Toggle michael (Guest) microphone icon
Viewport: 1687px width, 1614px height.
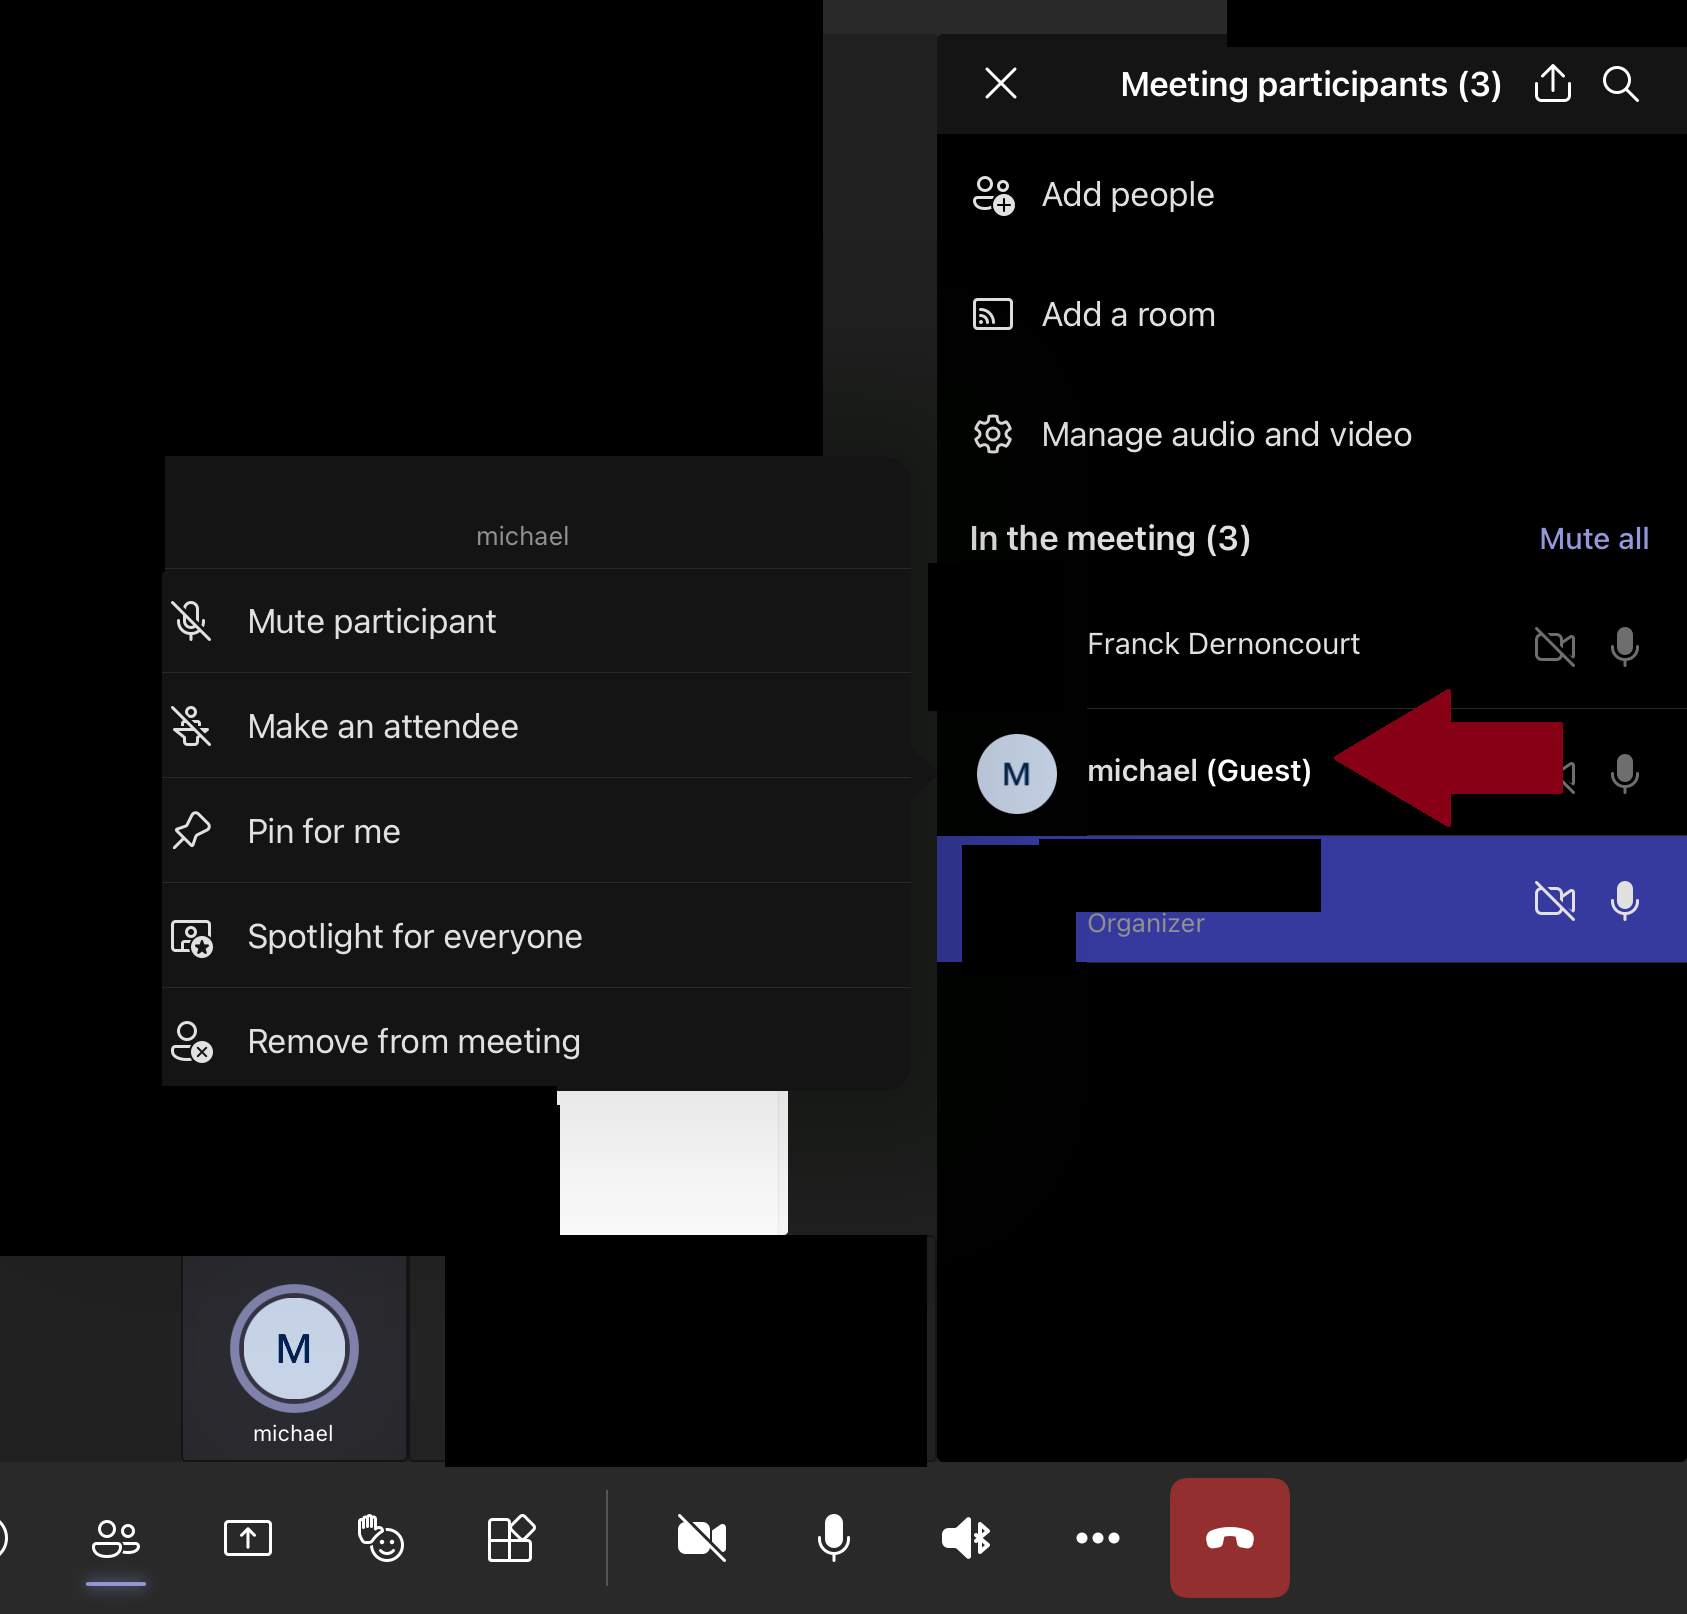(1625, 773)
